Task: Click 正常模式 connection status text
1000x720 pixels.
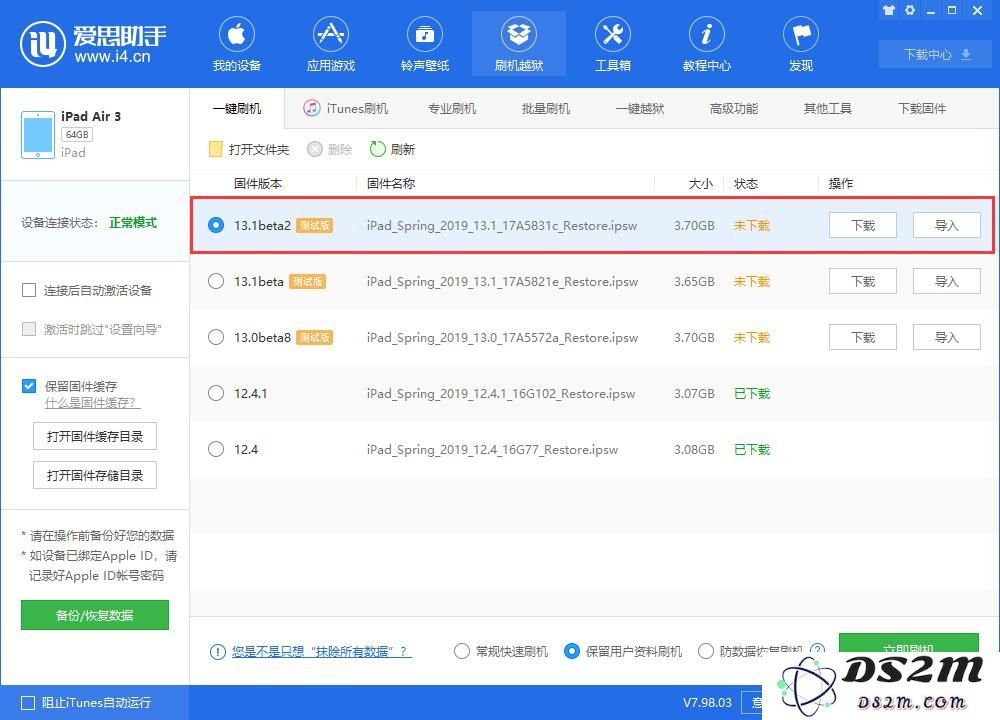Action: click(x=133, y=222)
